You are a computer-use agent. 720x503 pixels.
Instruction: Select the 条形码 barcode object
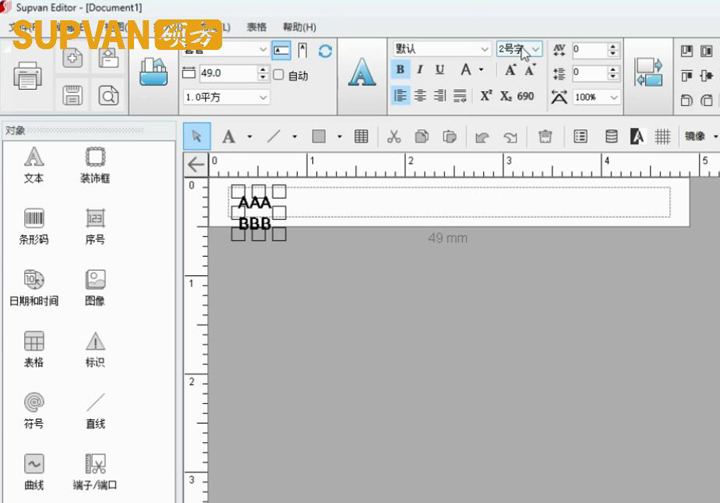[34, 225]
